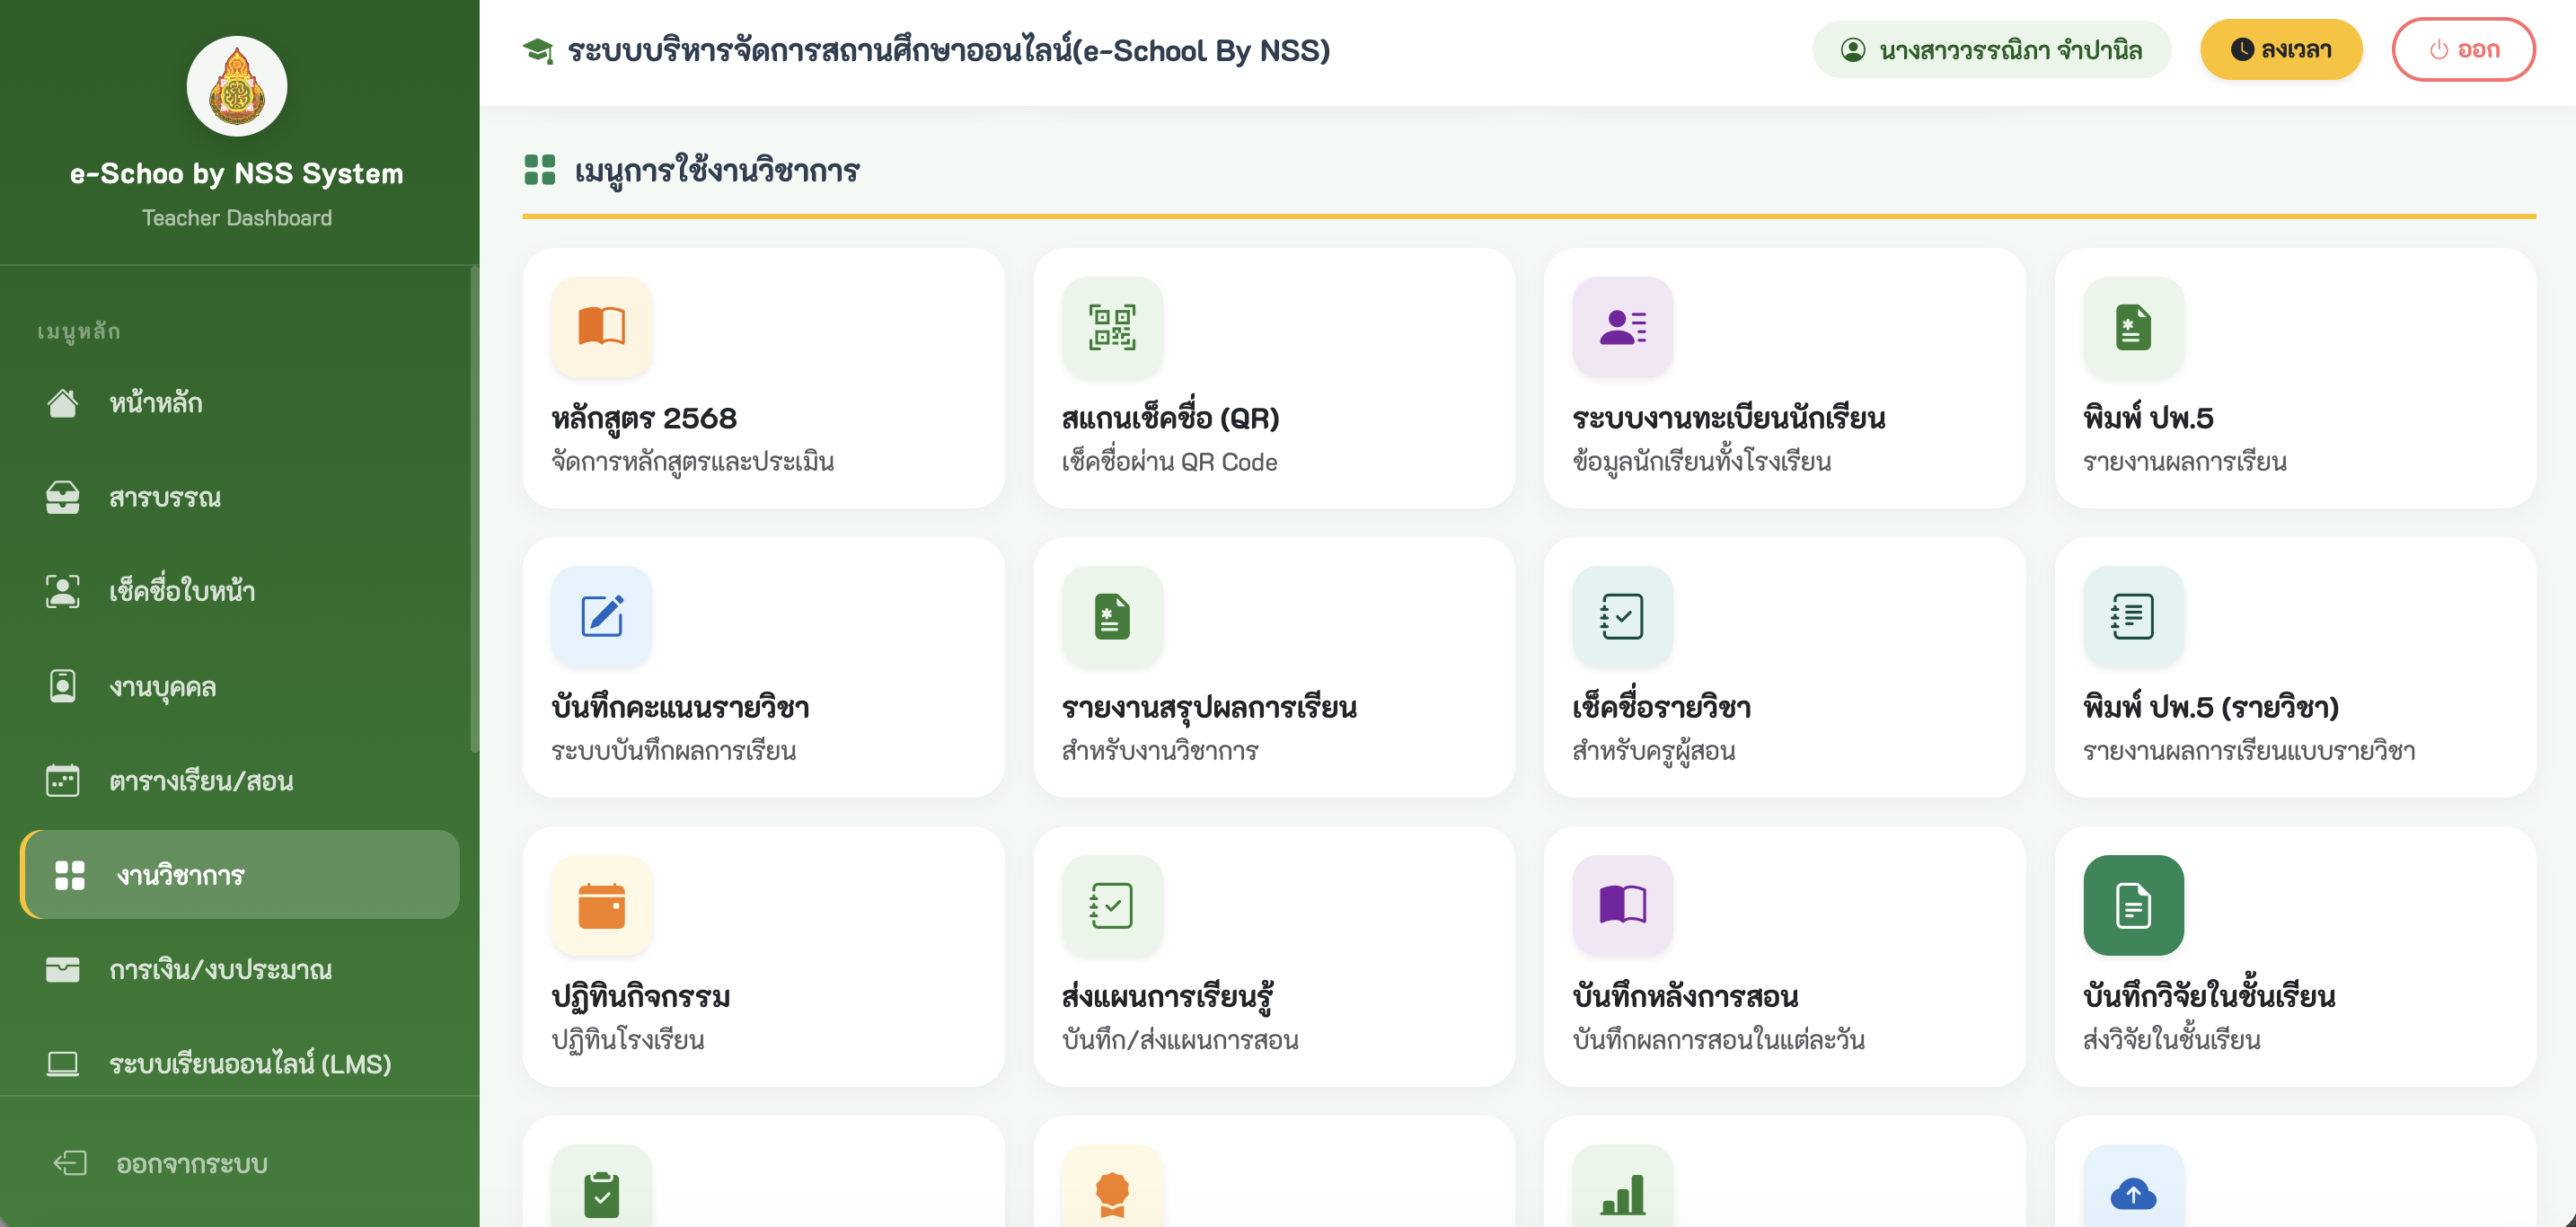Open the บันทึกวิจัยในชั้นเรียน card title

(x=2209, y=995)
